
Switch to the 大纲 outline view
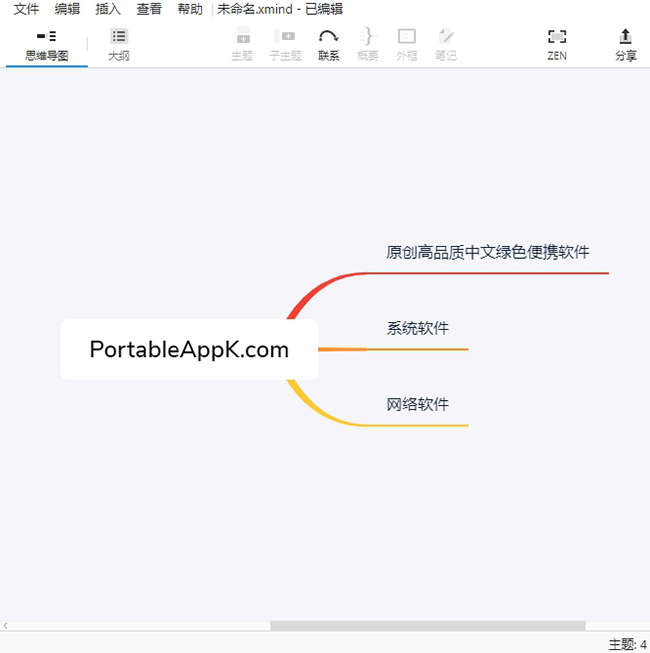coord(119,44)
